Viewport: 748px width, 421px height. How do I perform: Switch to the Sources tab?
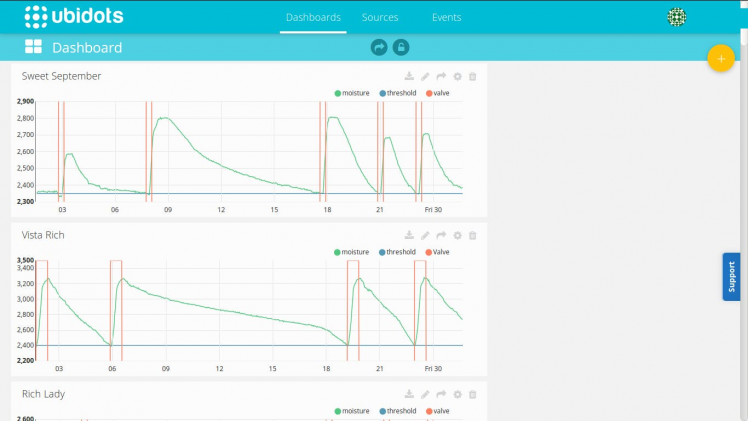pyautogui.click(x=380, y=17)
